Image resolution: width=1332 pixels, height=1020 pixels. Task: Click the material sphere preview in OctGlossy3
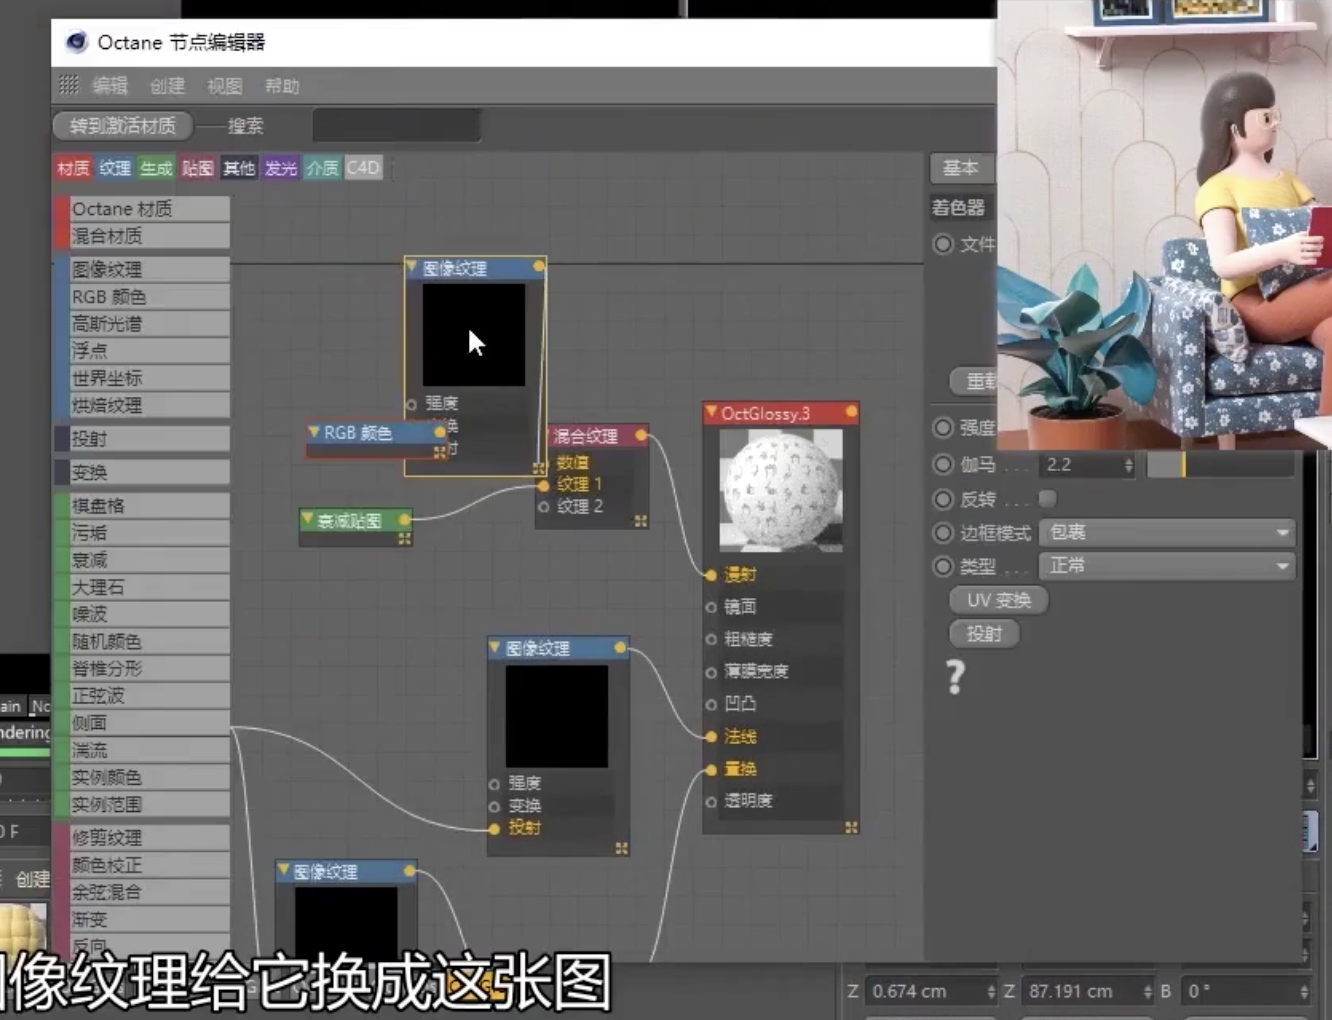click(781, 491)
